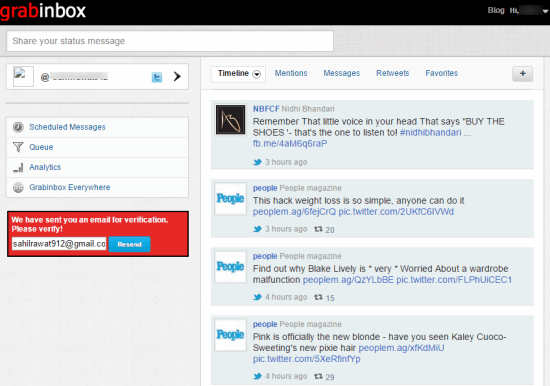Image resolution: width=550 pixels, height=386 pixels.
Task: Click Twitter bird icon on NBFCF tweet
Action: [257, 162]
